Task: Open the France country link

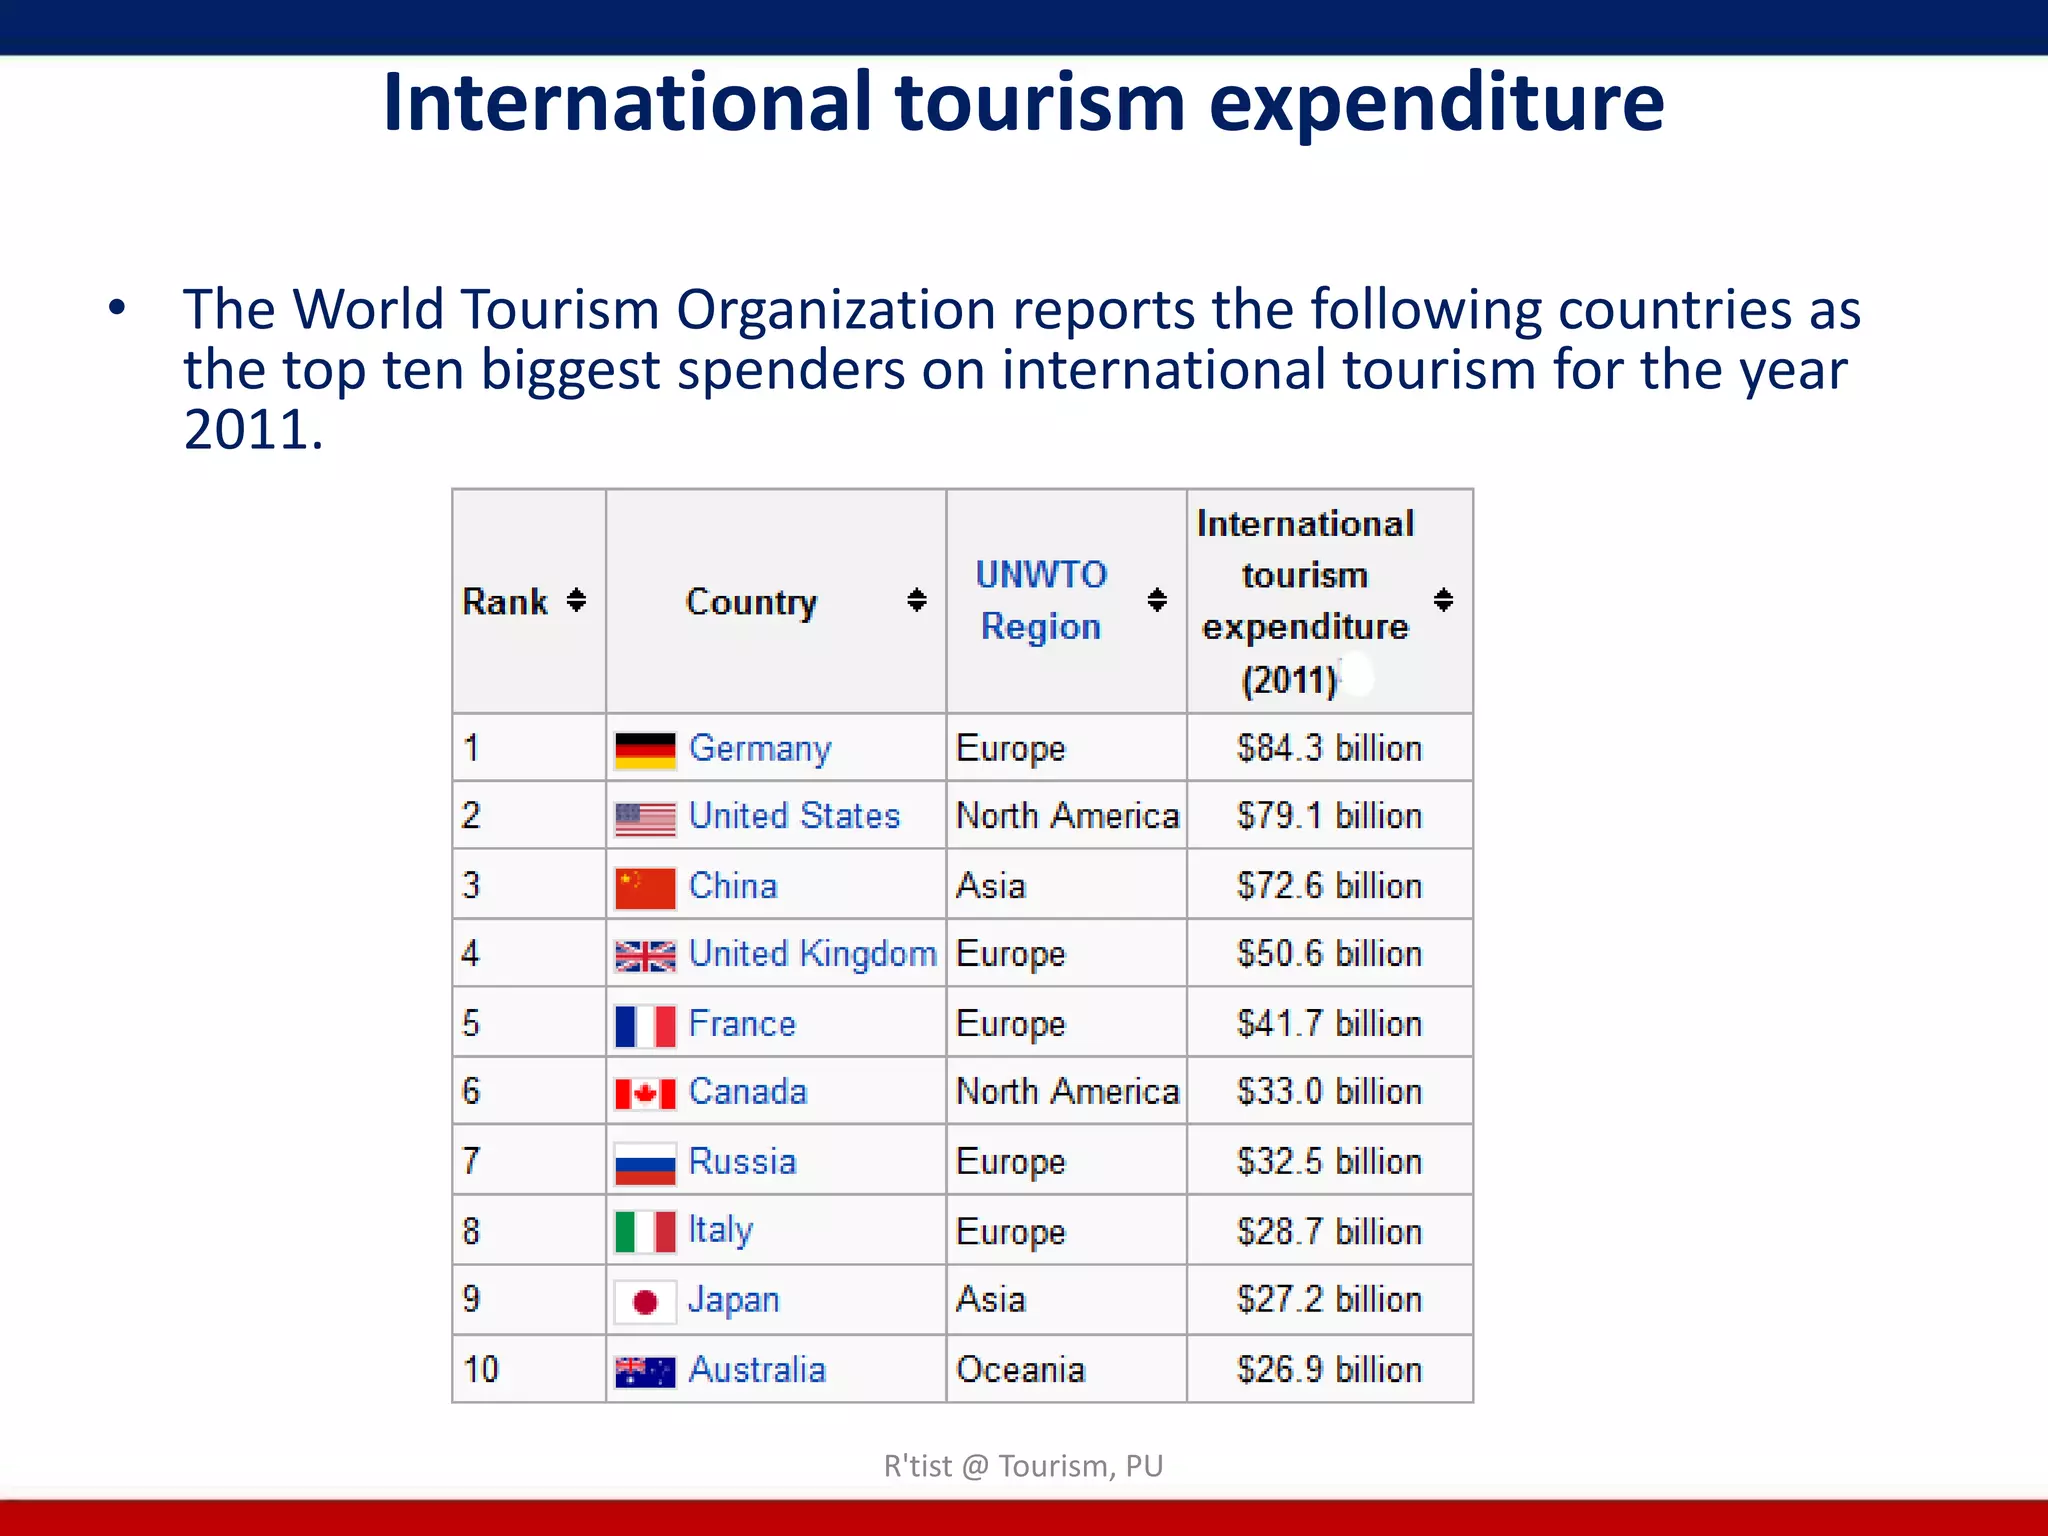Action: 742,1024
